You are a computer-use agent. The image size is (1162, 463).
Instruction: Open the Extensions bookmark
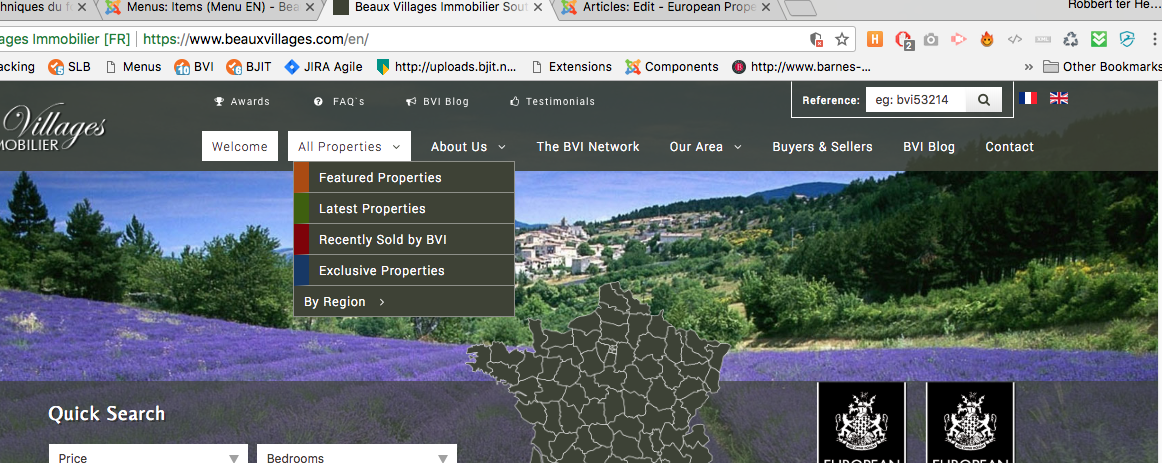pyautogui.click(x=571, y=67)
